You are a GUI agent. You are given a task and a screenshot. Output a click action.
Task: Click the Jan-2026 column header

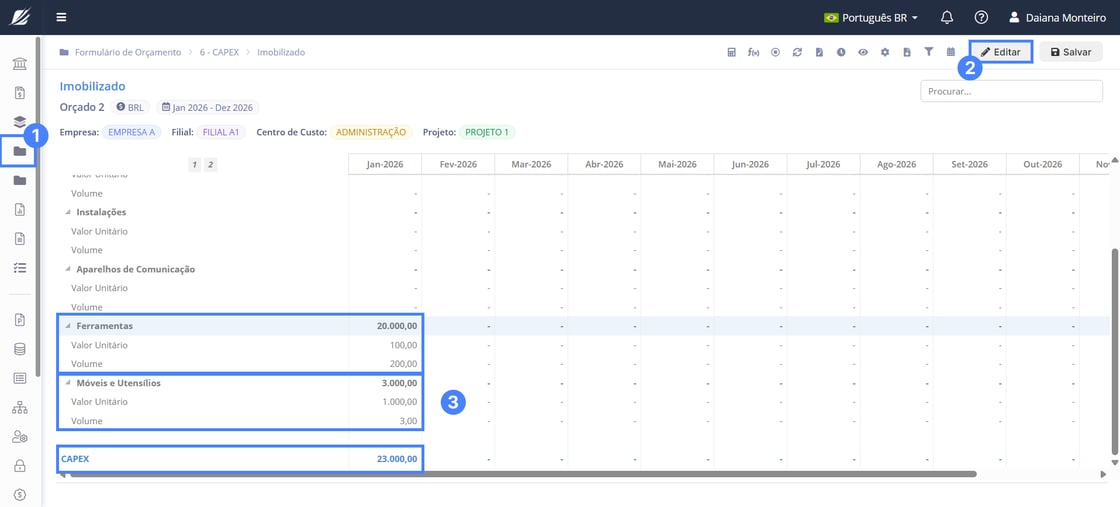coord(385,164)
